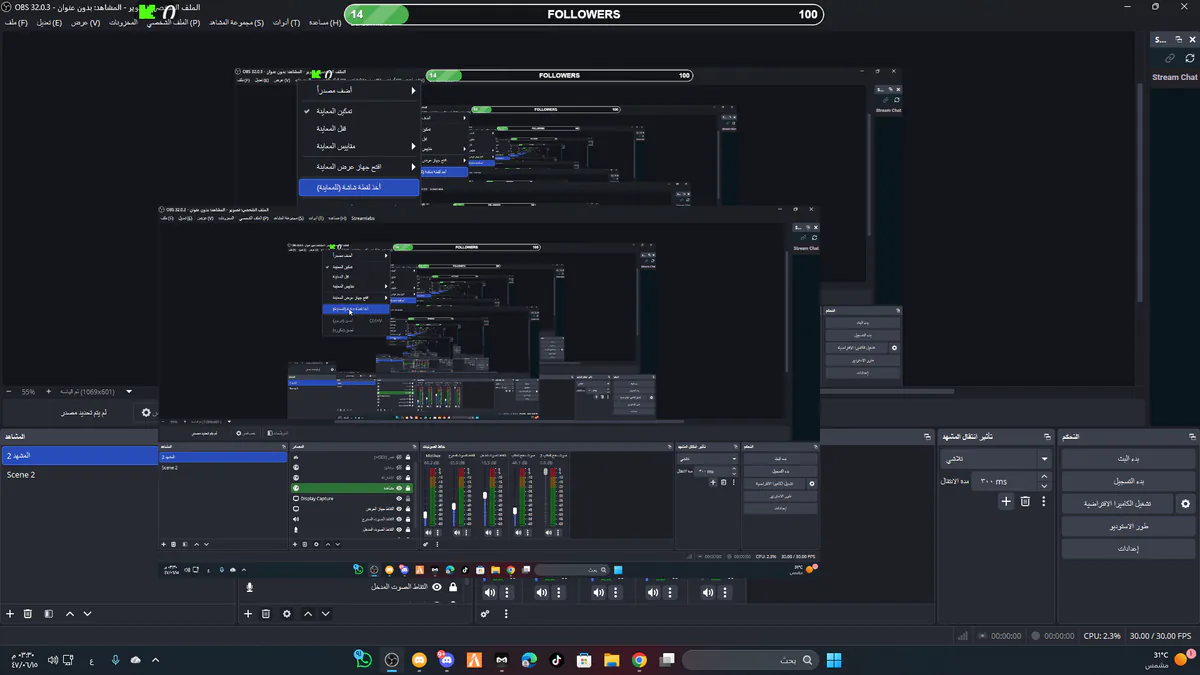The width and height of the screenshot is (1200, 675).
Task: Open advanced audio properties gears icon
Action: click(485, 614)
